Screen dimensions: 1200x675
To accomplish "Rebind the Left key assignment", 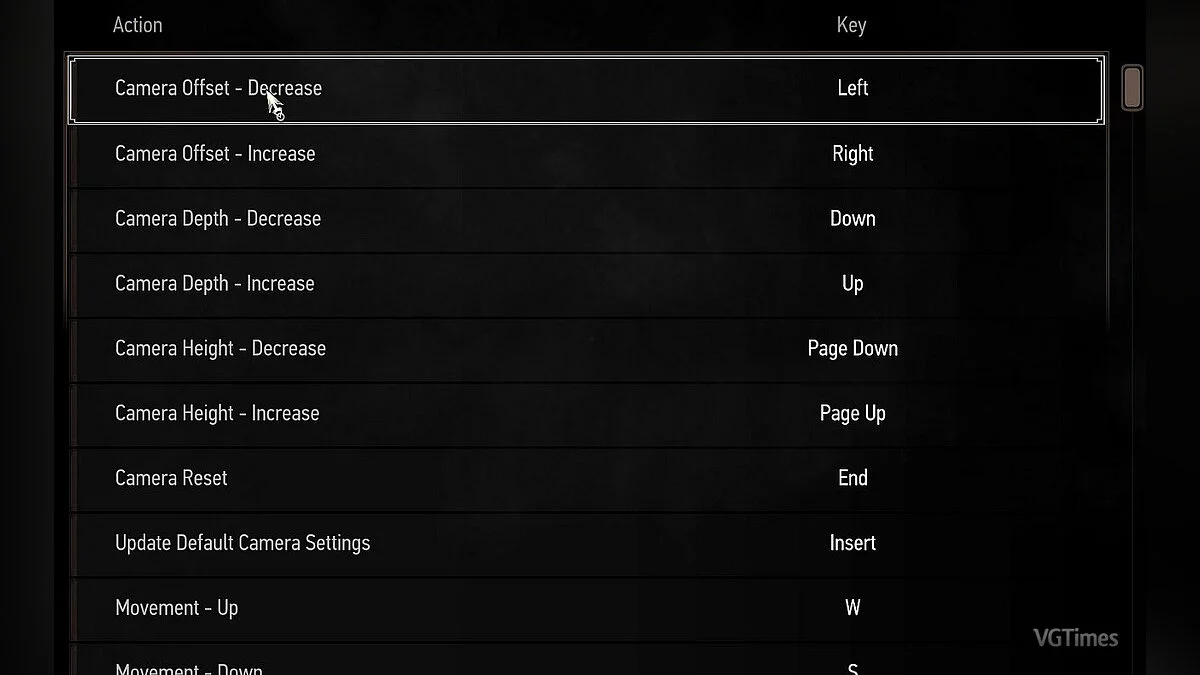I will click(852, 88).
